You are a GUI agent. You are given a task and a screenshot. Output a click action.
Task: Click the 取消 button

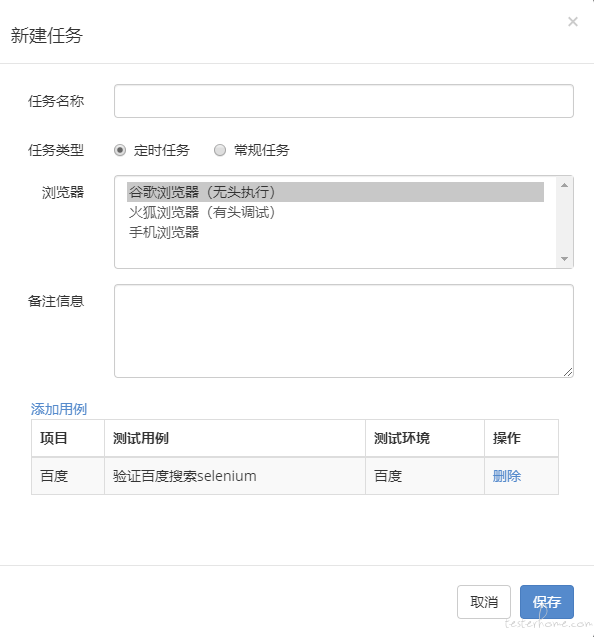[x=484, y=602]
